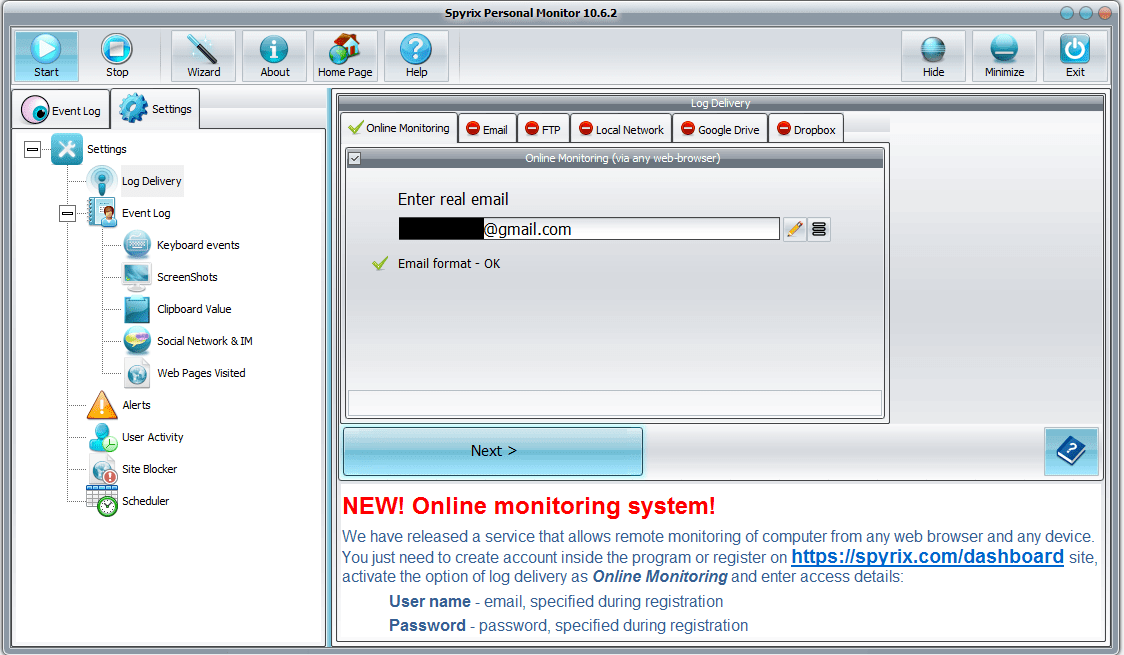The image size is (1124, 655).
Task: Open Social Network & IM settings
Action: click(204, 341)
